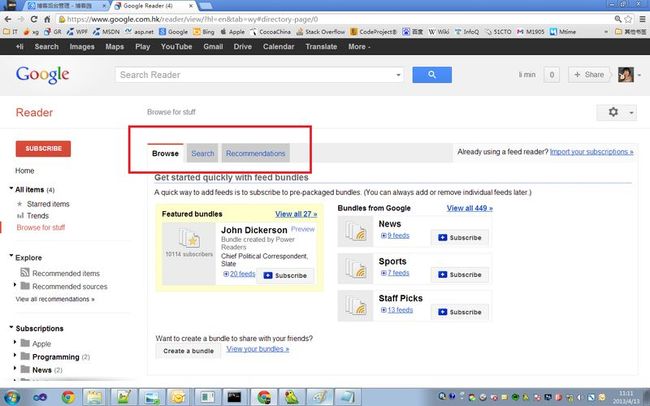Open the dropdown next to settings gear
The height and width of the screenshot is (406, 650).
click(631, 112)
